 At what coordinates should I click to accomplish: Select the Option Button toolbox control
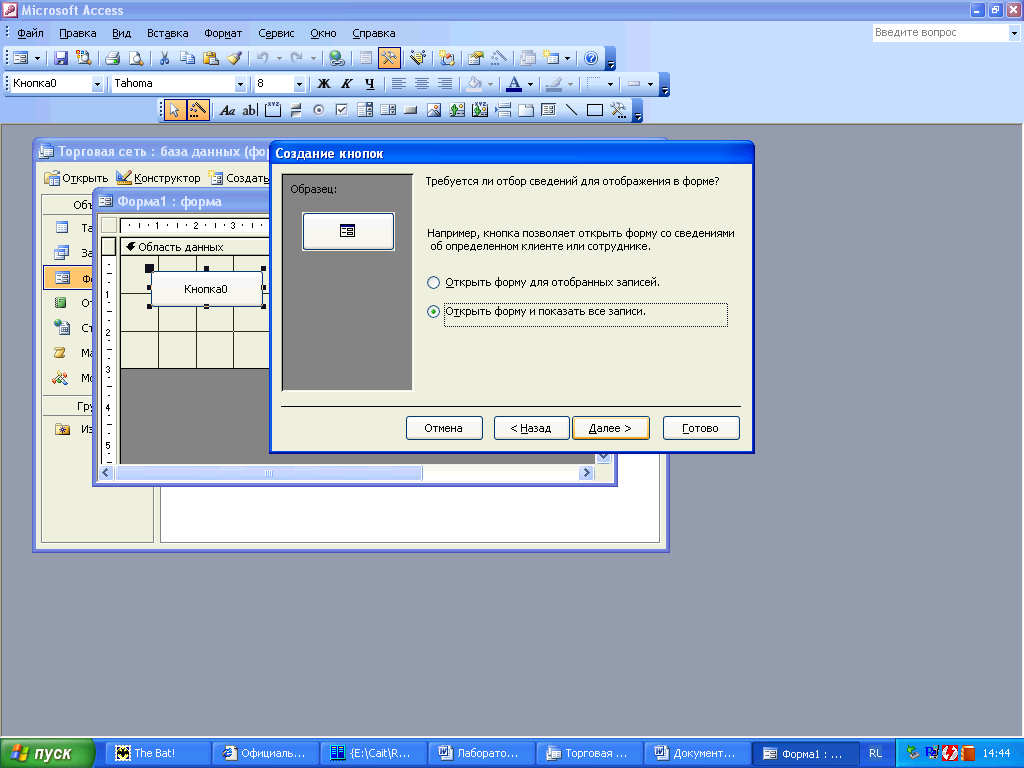(319, 110)
